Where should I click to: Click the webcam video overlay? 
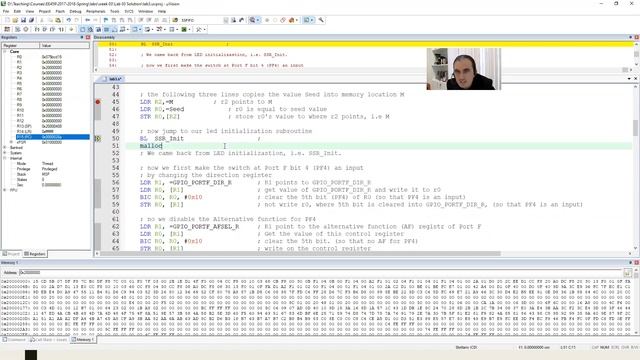pos(464,69)
